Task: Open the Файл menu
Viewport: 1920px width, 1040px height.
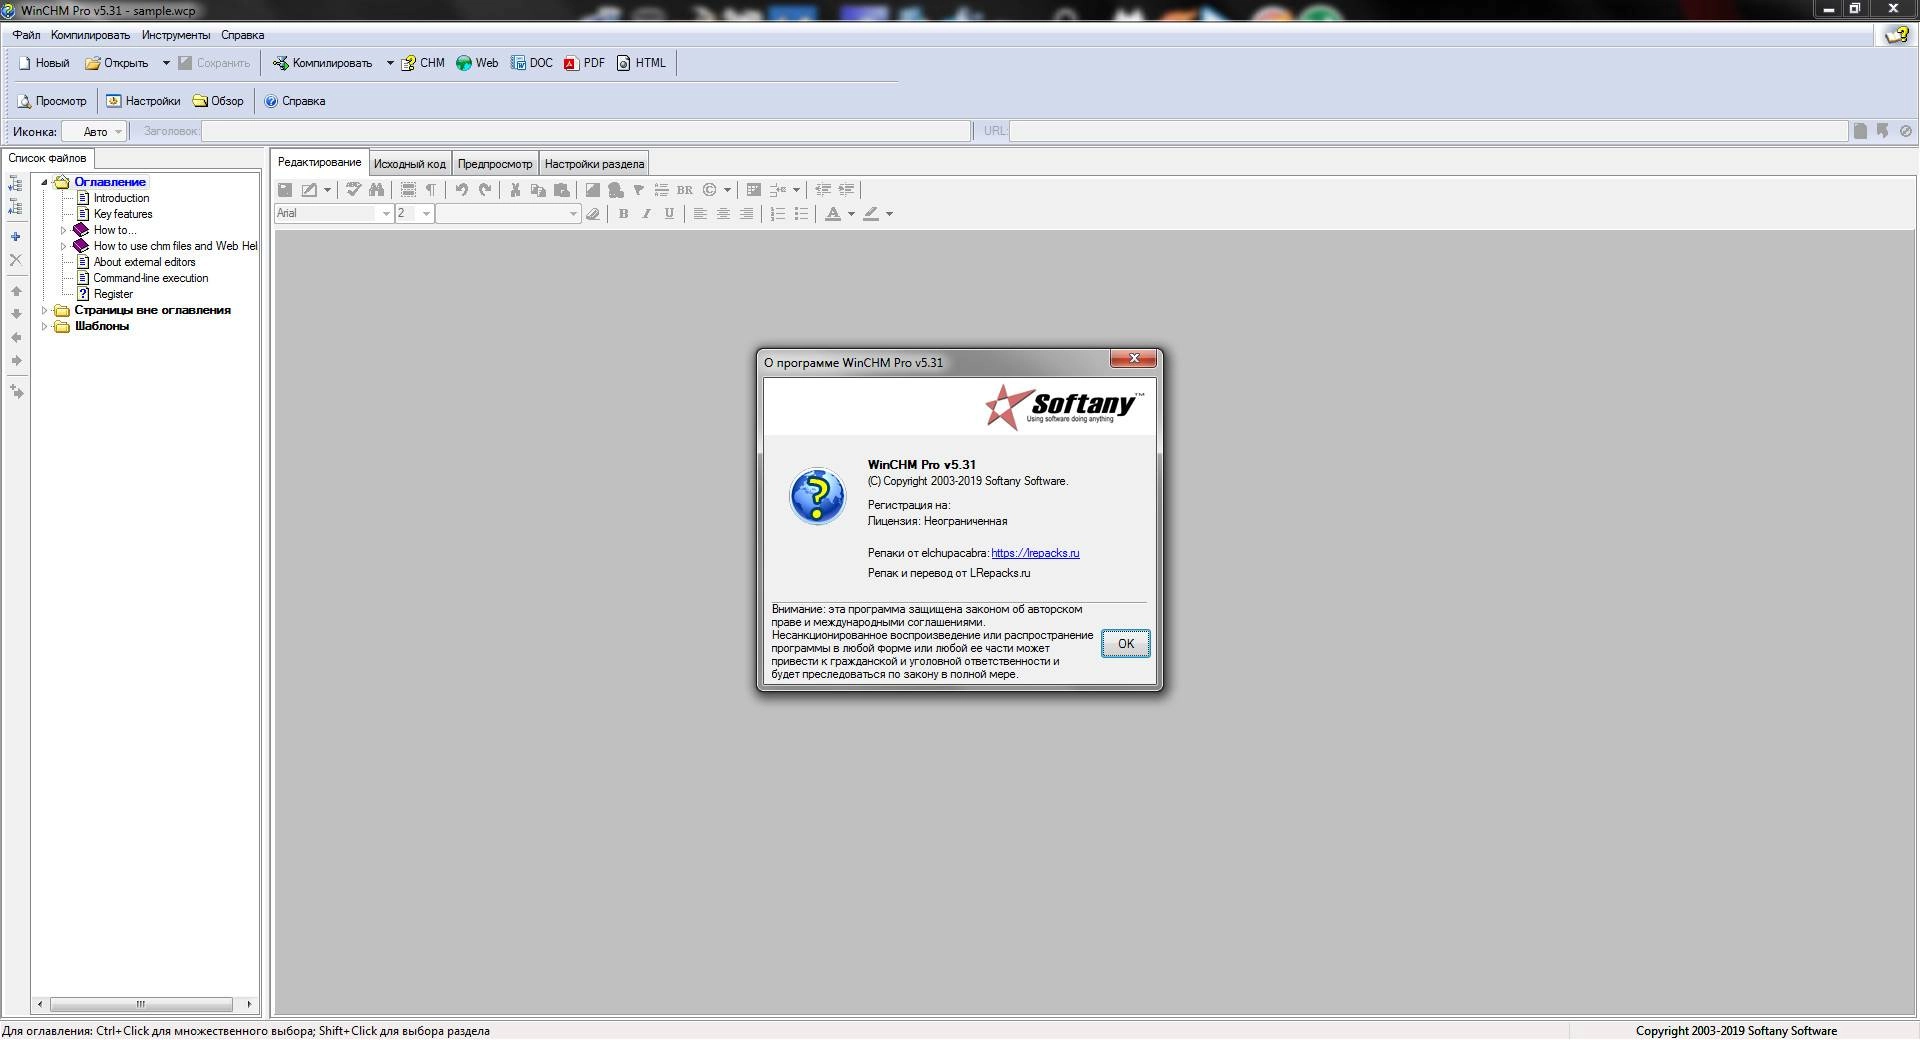Action: pos(27,35)
